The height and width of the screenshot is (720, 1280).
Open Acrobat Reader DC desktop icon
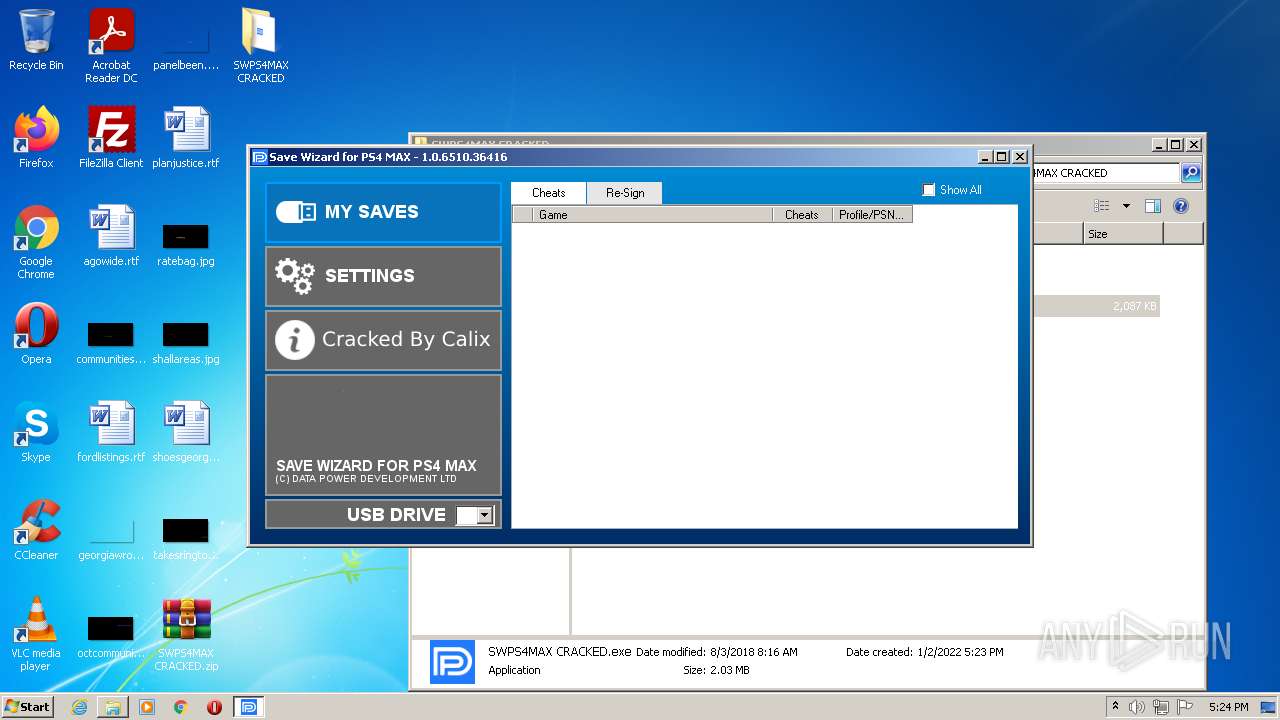(111, 46)
